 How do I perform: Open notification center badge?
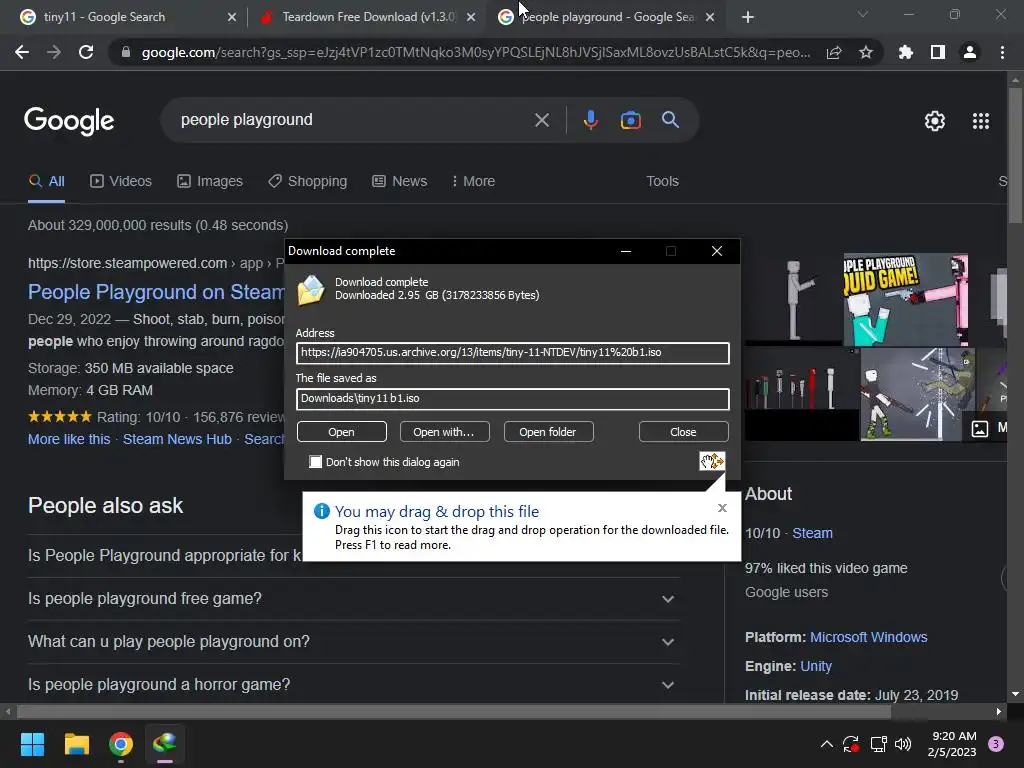click(996, 744)
